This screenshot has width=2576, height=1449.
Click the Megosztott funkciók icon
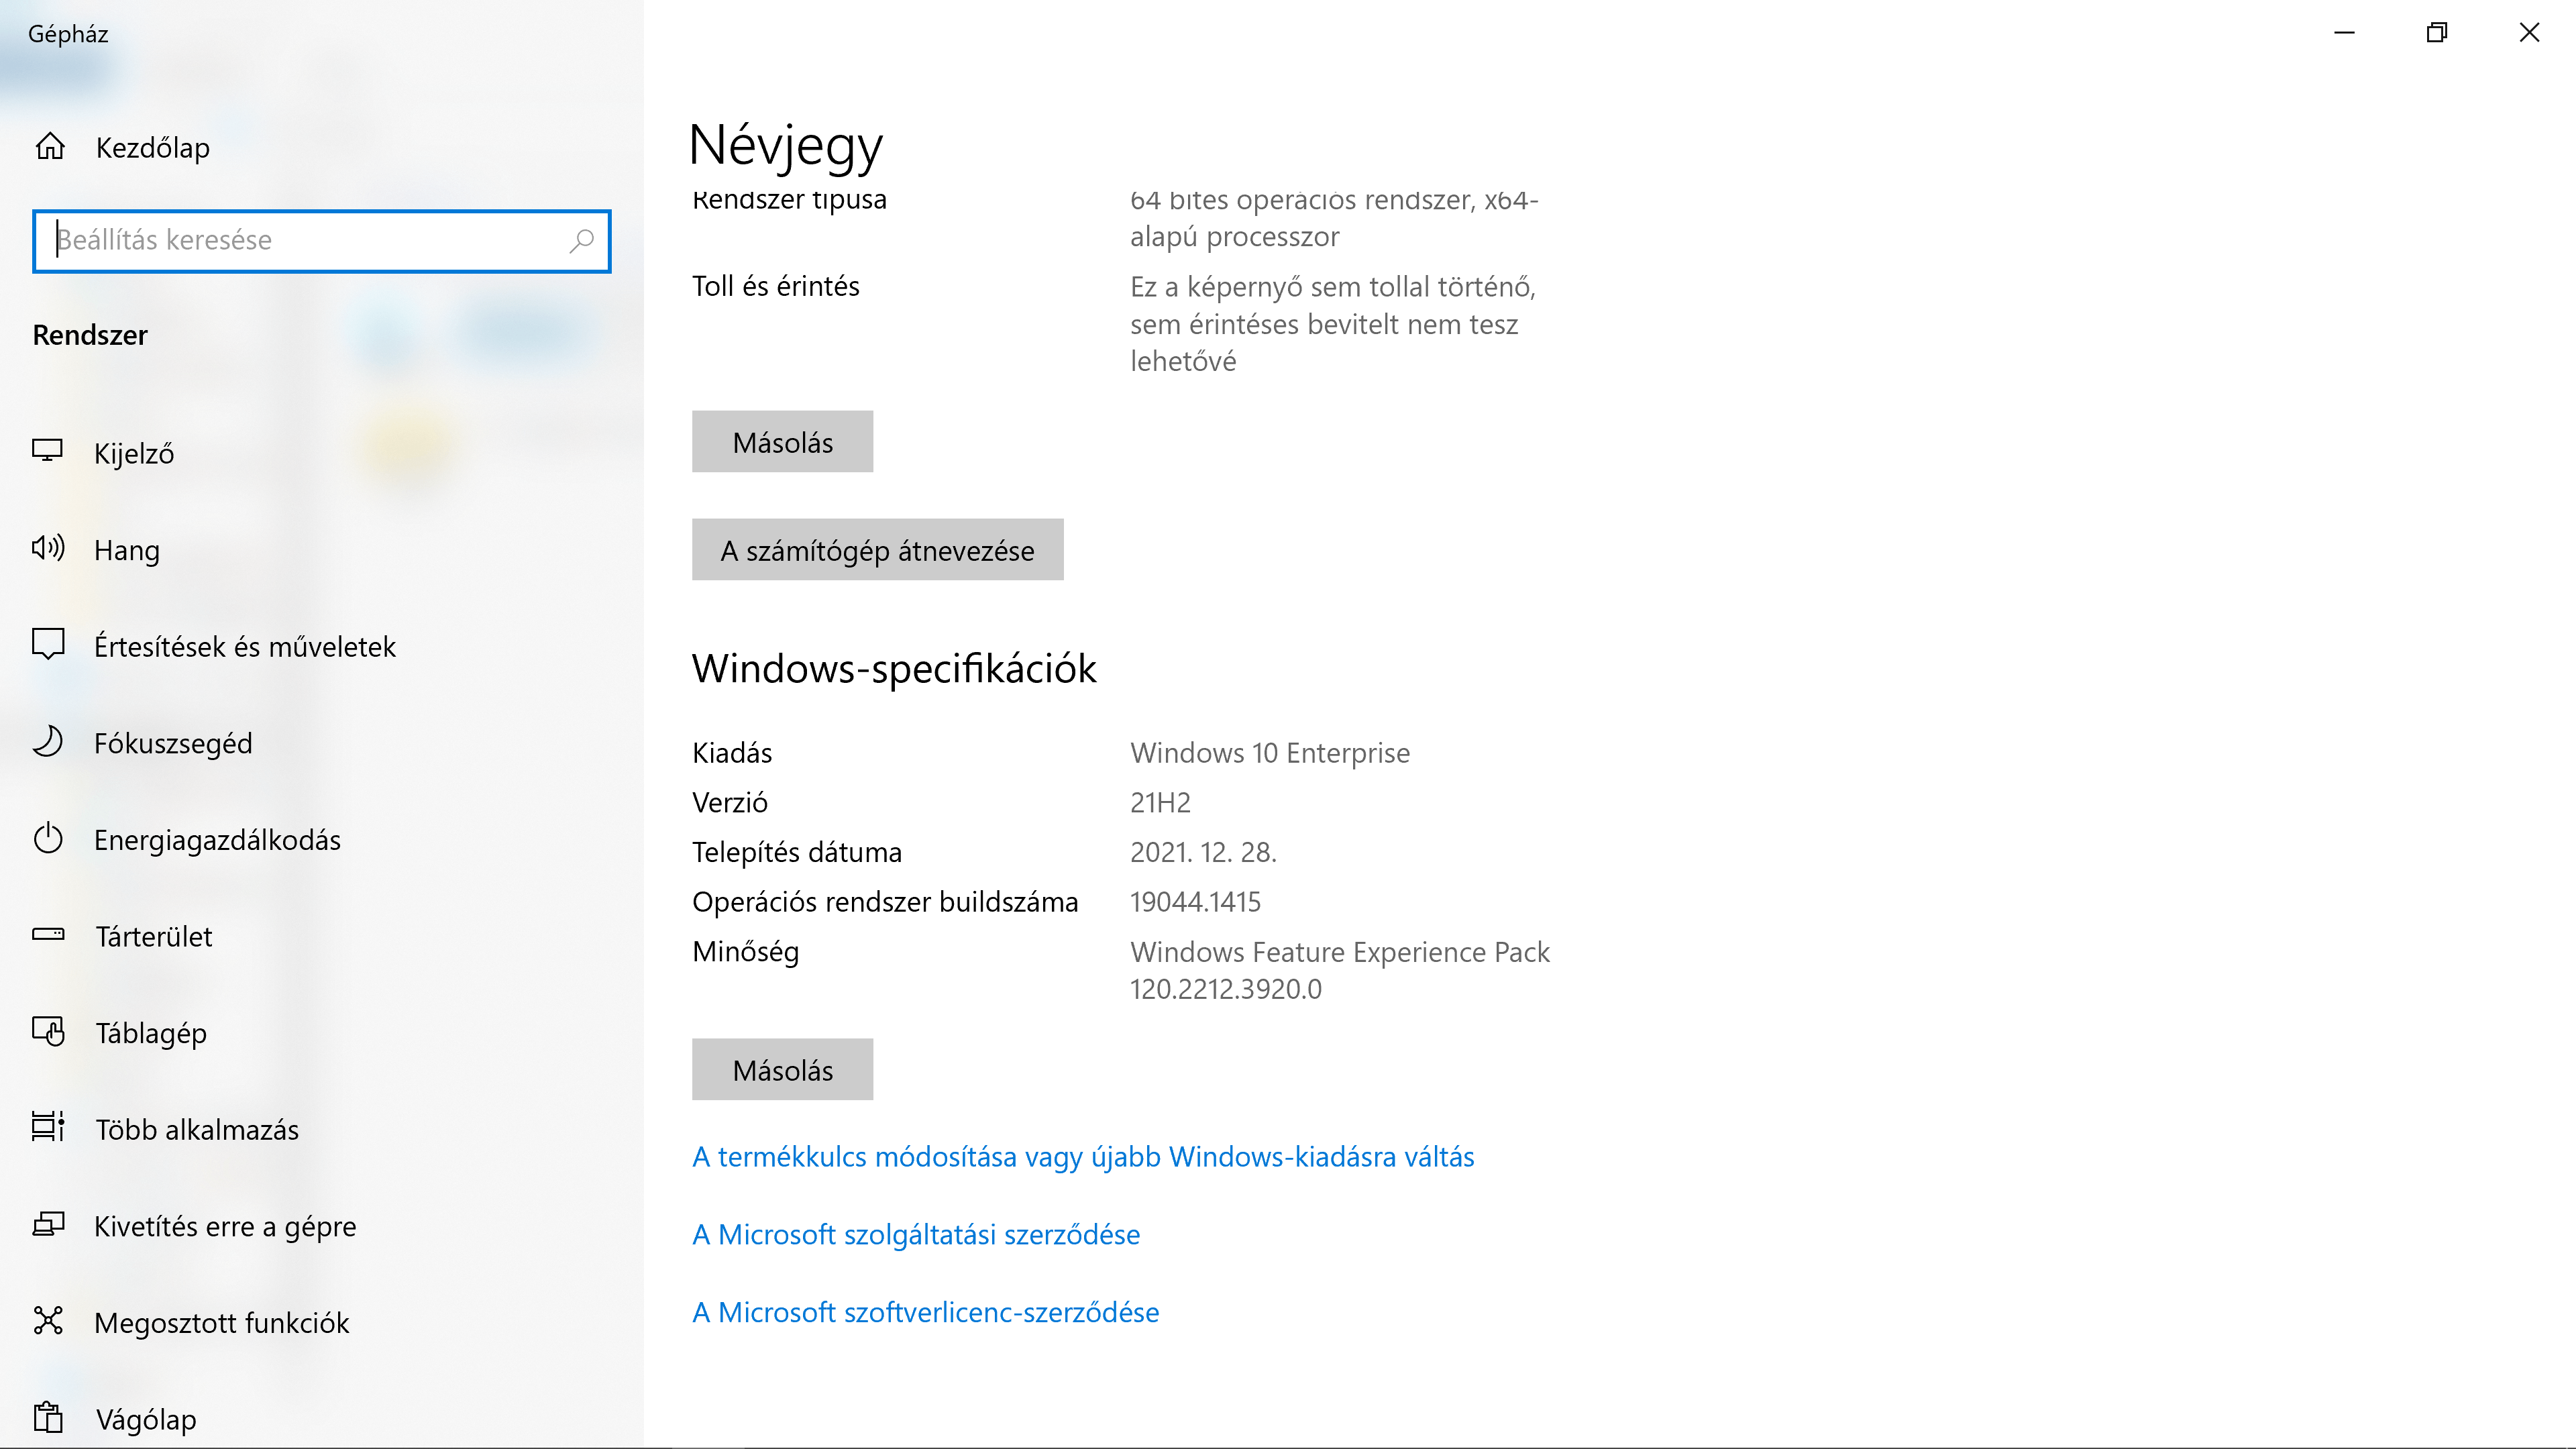(47, 1321)
